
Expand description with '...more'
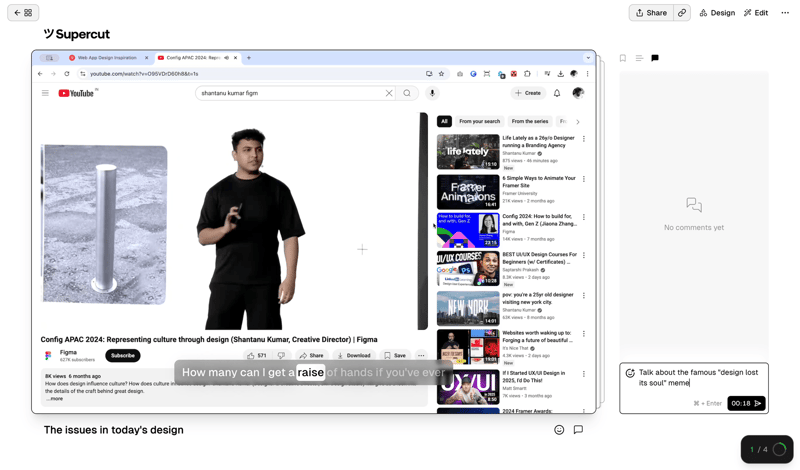(x=55, y=399)
